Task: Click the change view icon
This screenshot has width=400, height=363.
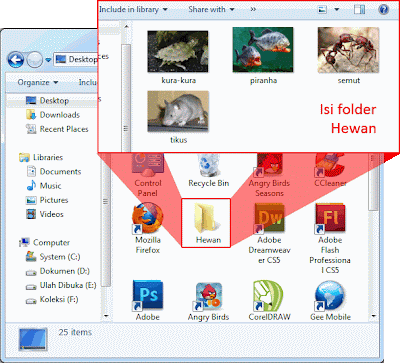Action: (x=322, y=9)
